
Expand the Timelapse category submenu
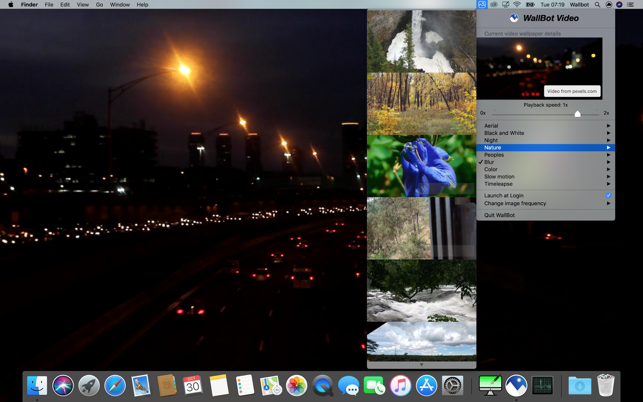coord(545,184)
